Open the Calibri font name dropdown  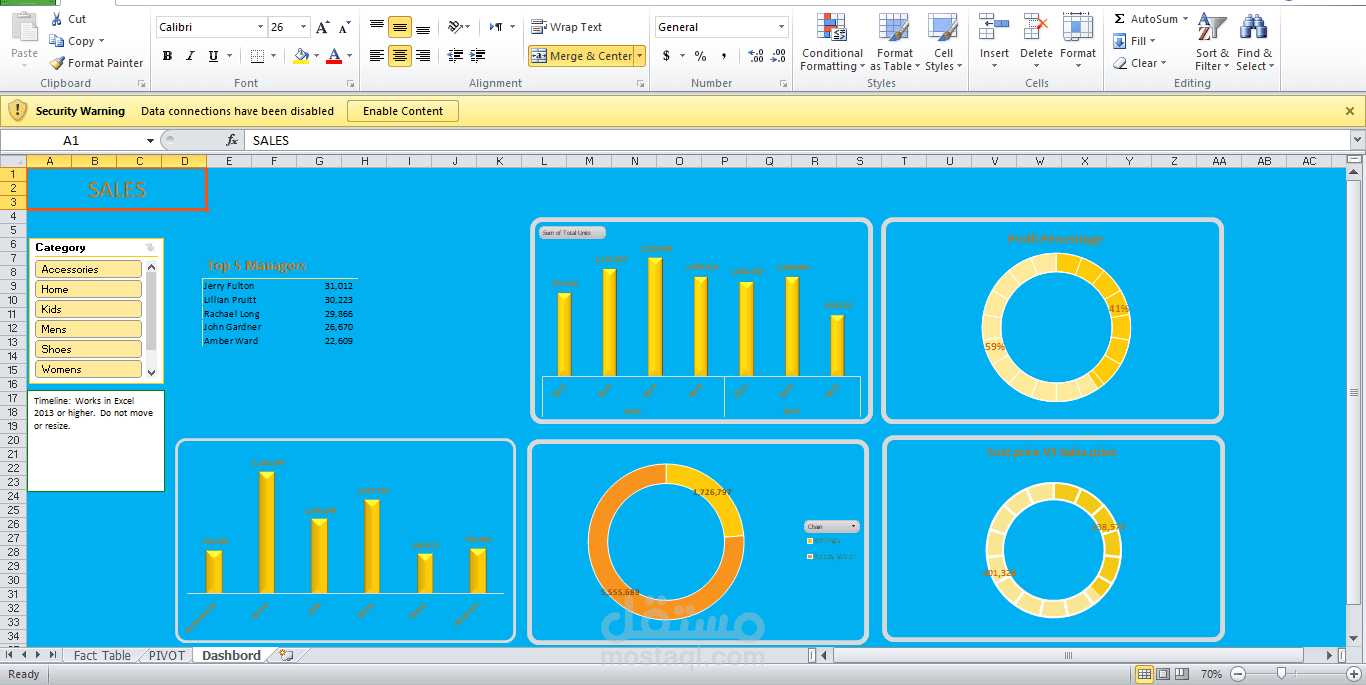click(261, 28)
